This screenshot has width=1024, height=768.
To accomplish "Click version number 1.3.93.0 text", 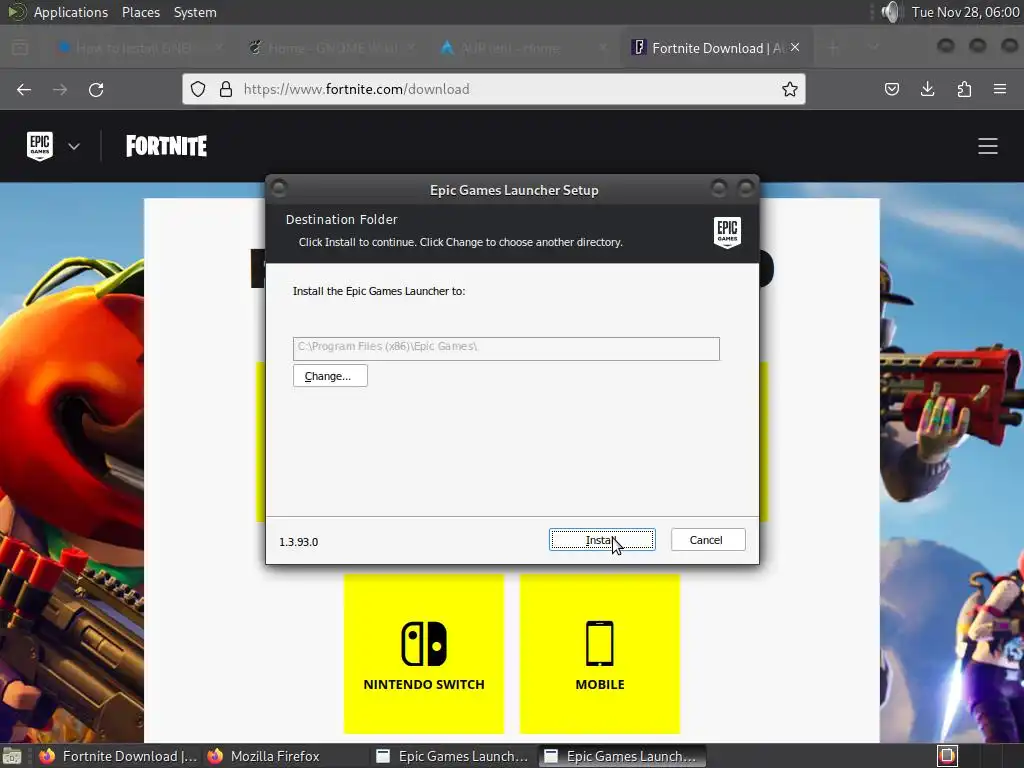I will 298,542.
